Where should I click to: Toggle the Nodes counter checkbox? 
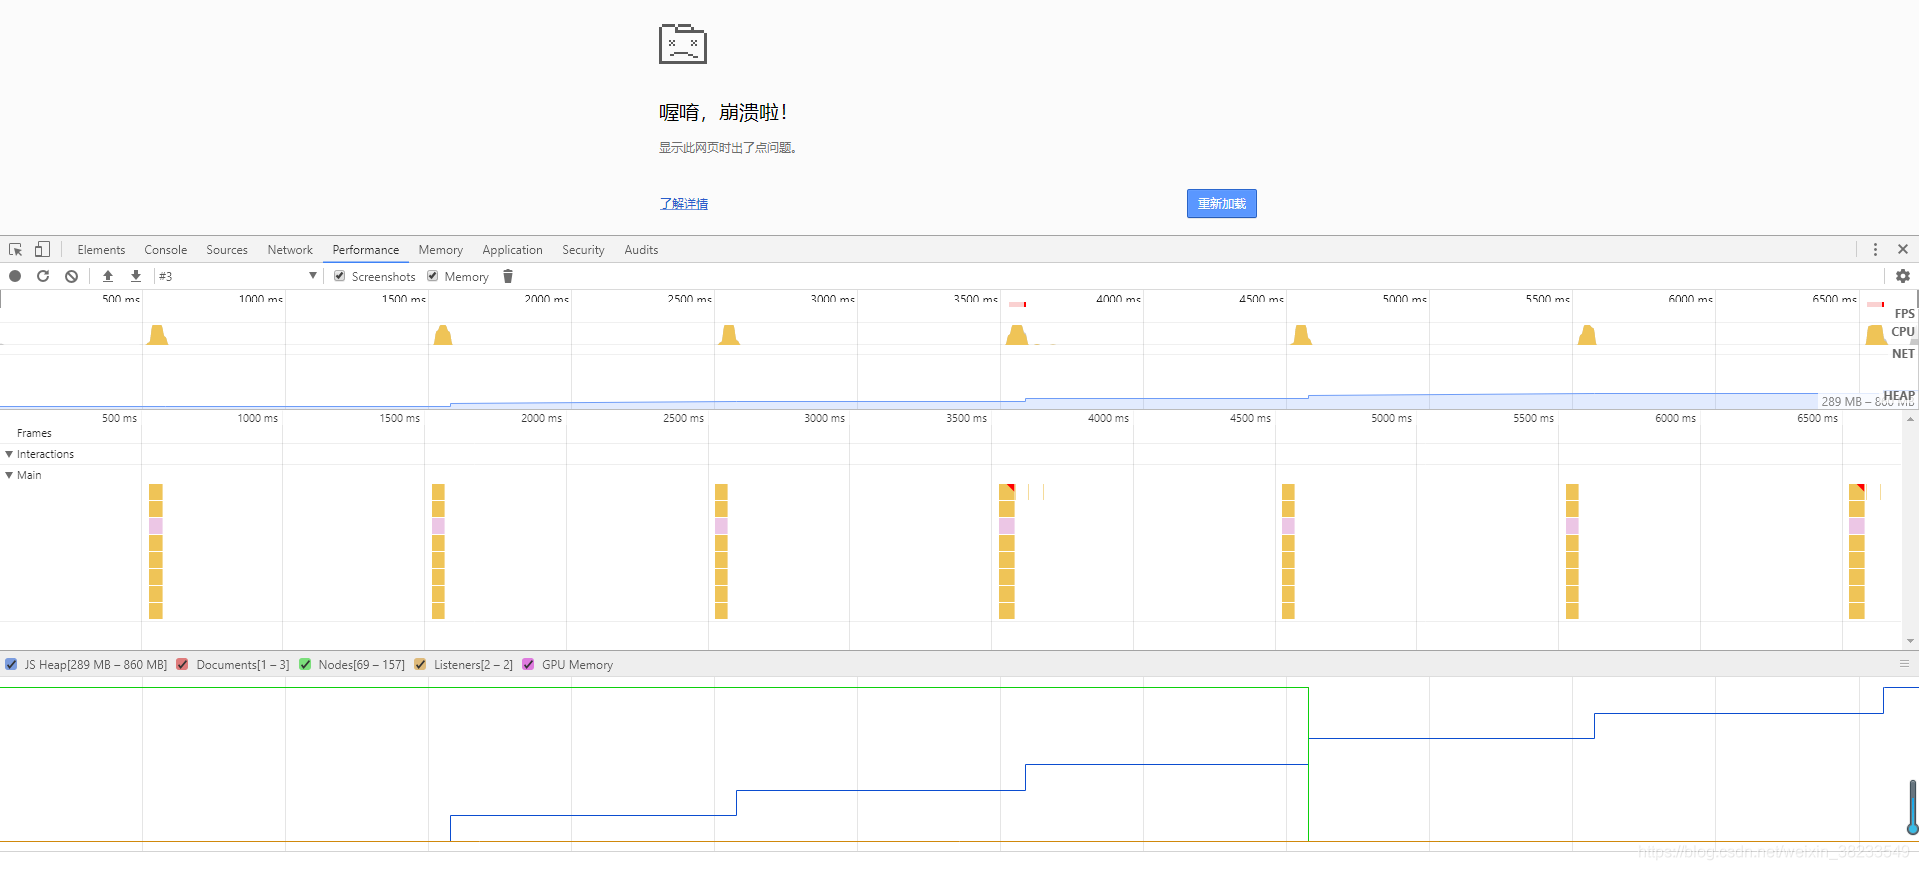[305, 665]
